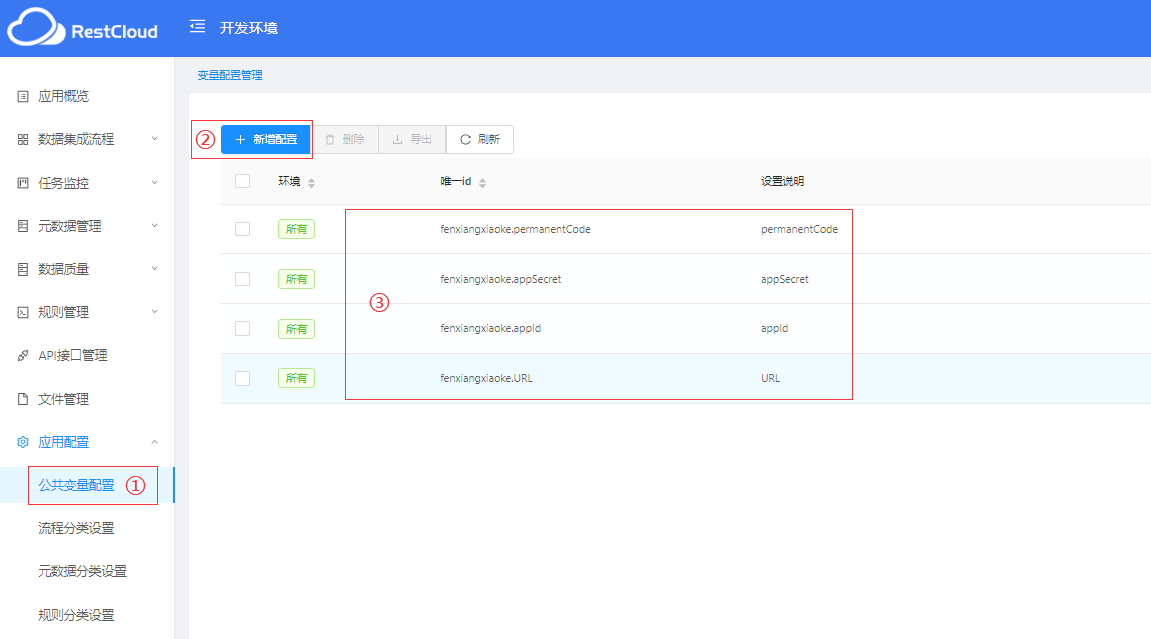Click the 应用配置 gear icon
The width and height of the screenshot is (1151, 639).
[x=23, y=442]
